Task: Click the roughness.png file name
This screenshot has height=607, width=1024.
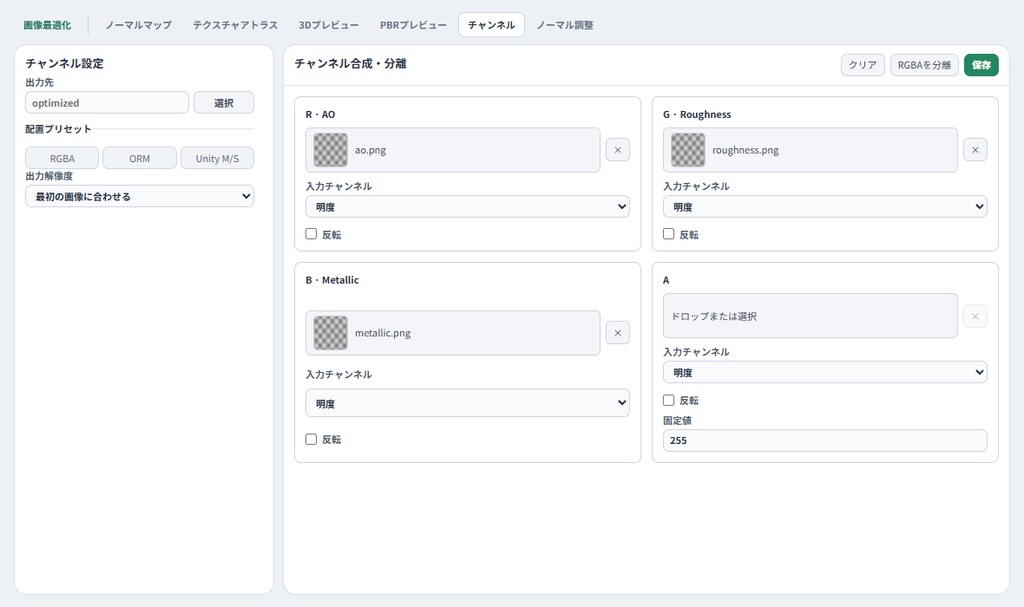Action: coord(745,150)
